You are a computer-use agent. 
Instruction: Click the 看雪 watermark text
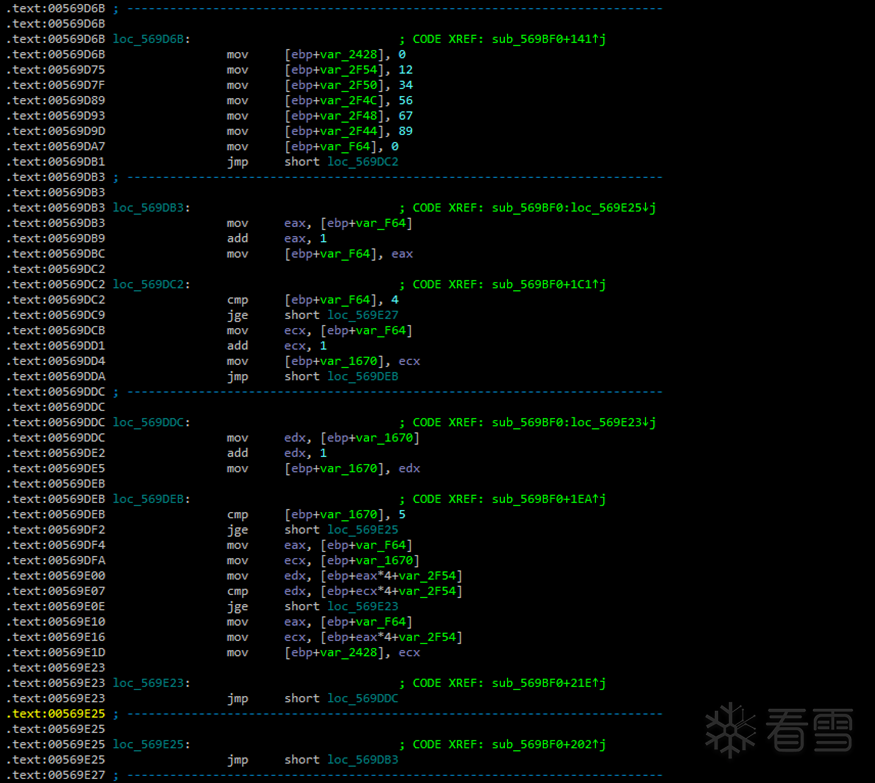coord(810,729)
